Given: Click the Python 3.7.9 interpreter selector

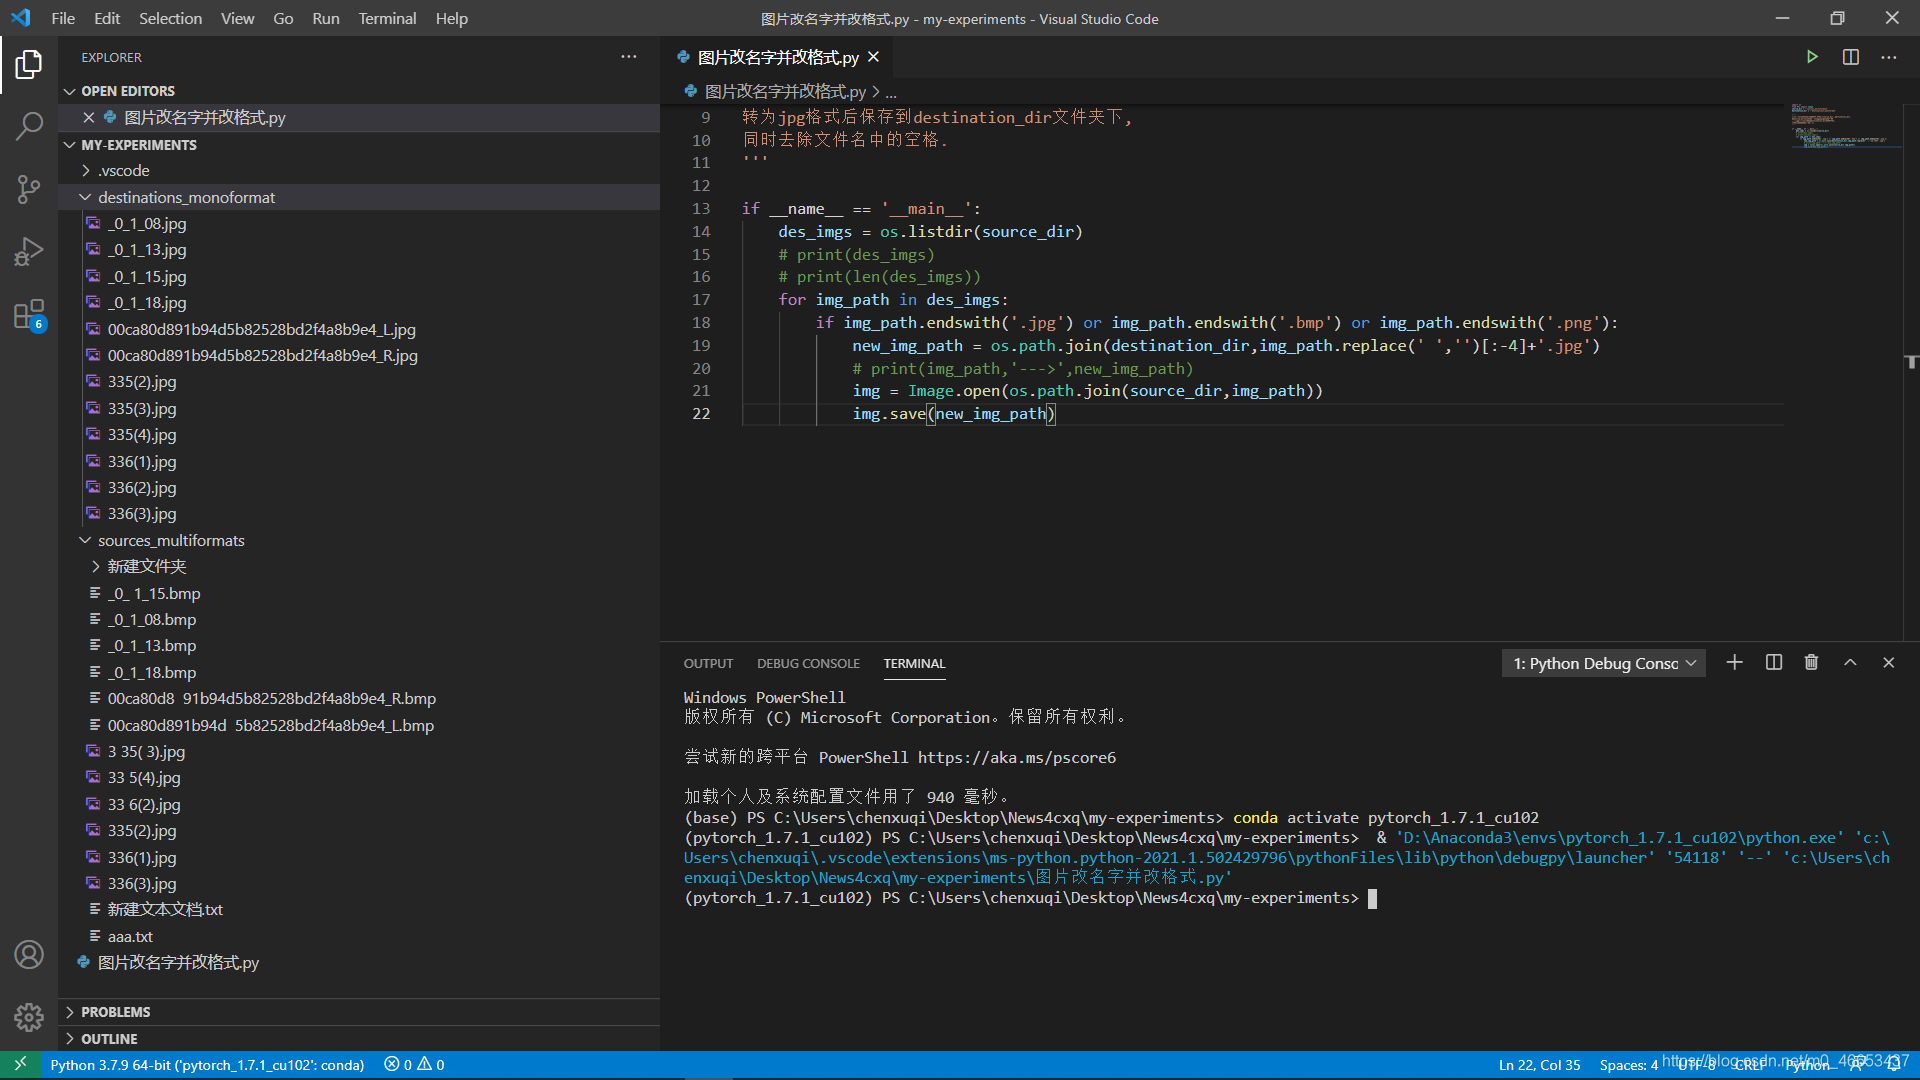Looking at the screenshot, I should click(207, 1065).
